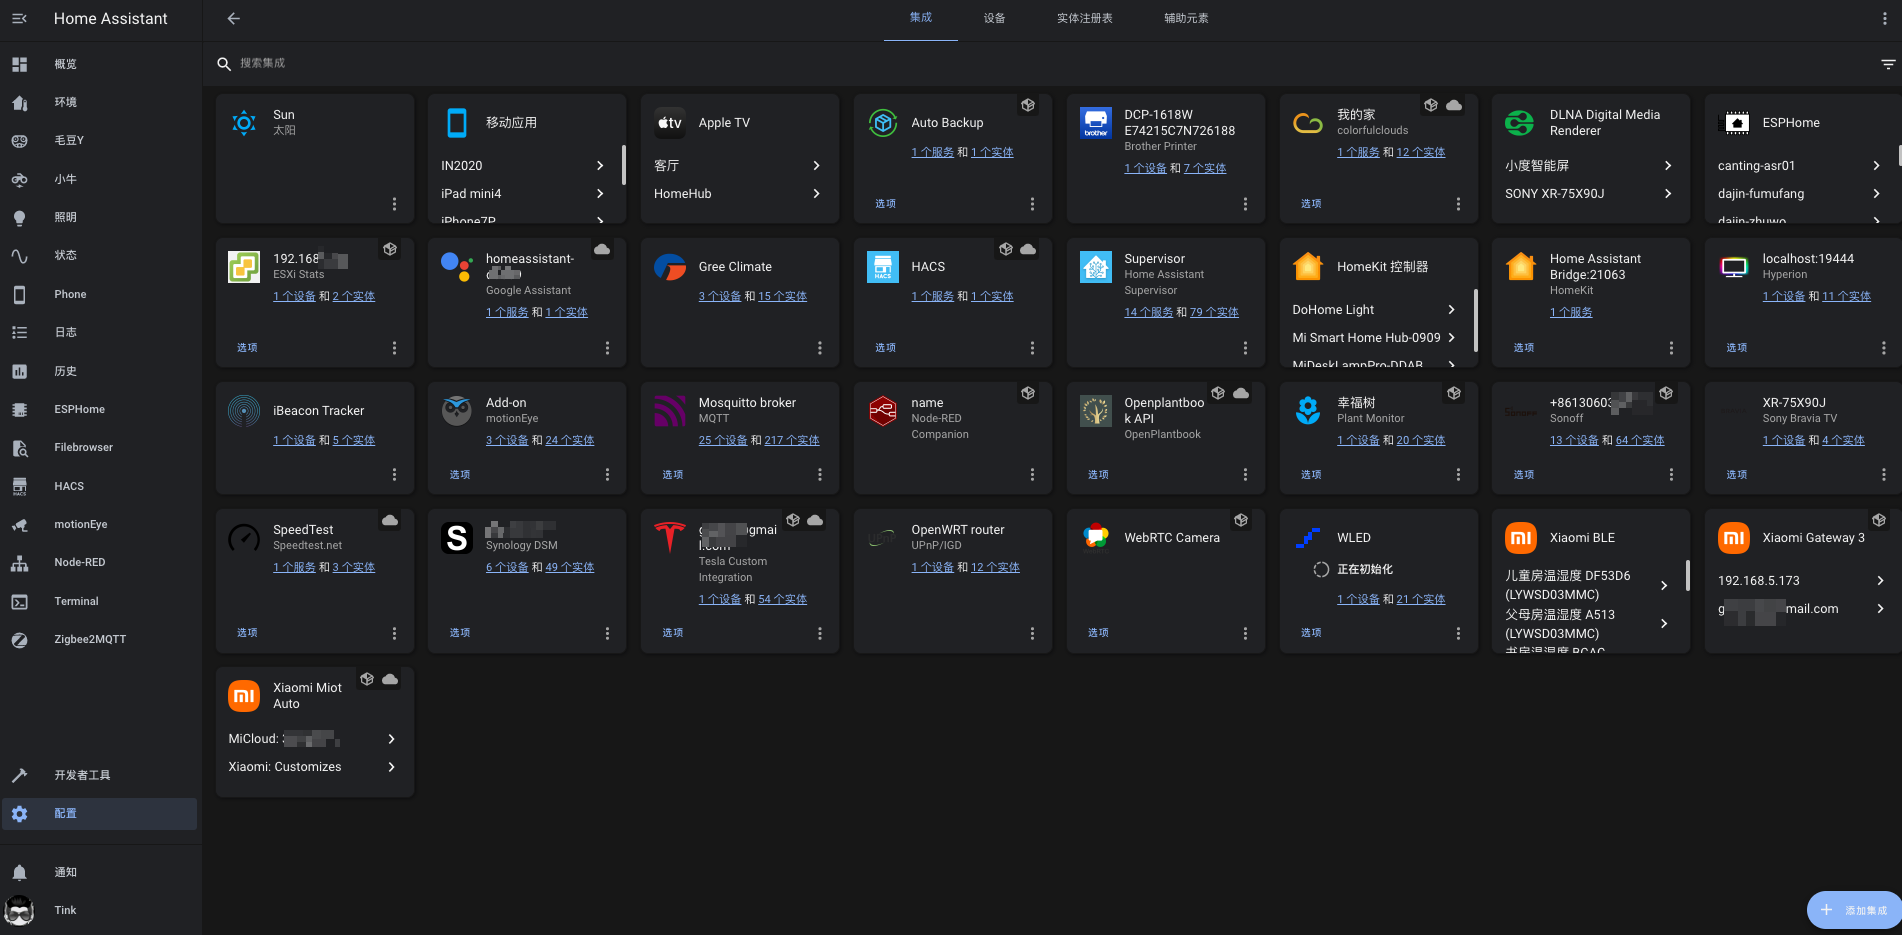Open 选项 on the Auto Backup card
1902x935 pixels.
[886, 204]
